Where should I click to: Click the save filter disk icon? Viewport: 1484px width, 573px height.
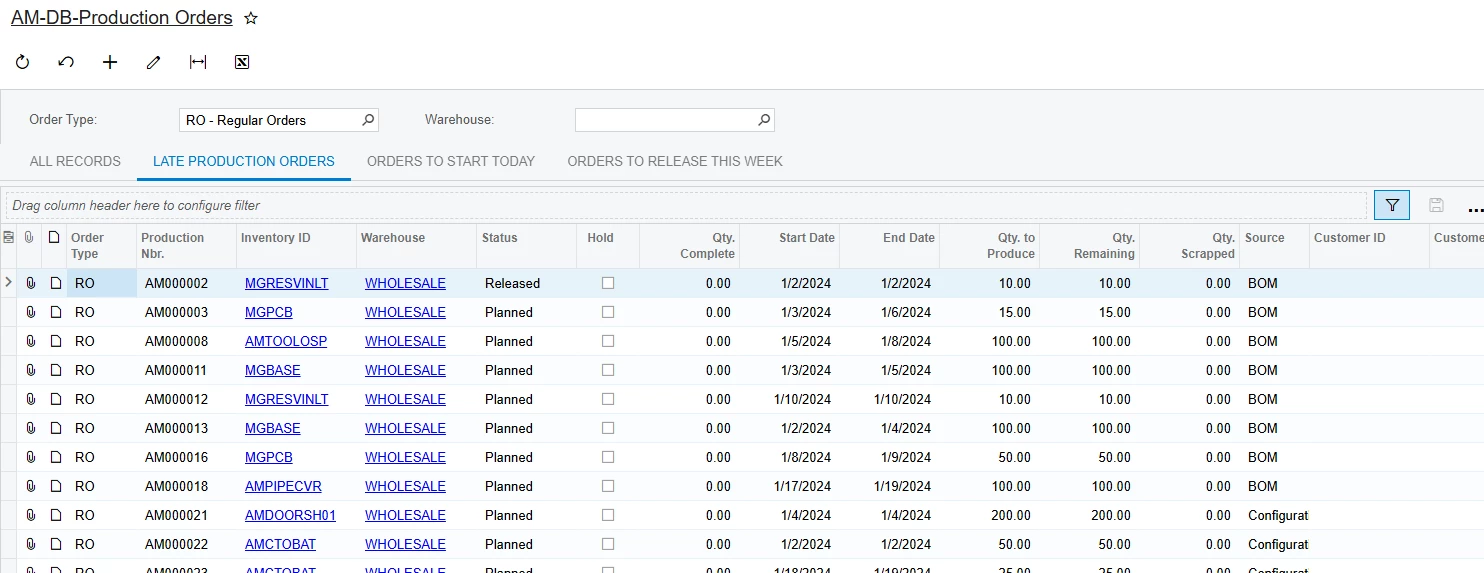point(1436,205)
